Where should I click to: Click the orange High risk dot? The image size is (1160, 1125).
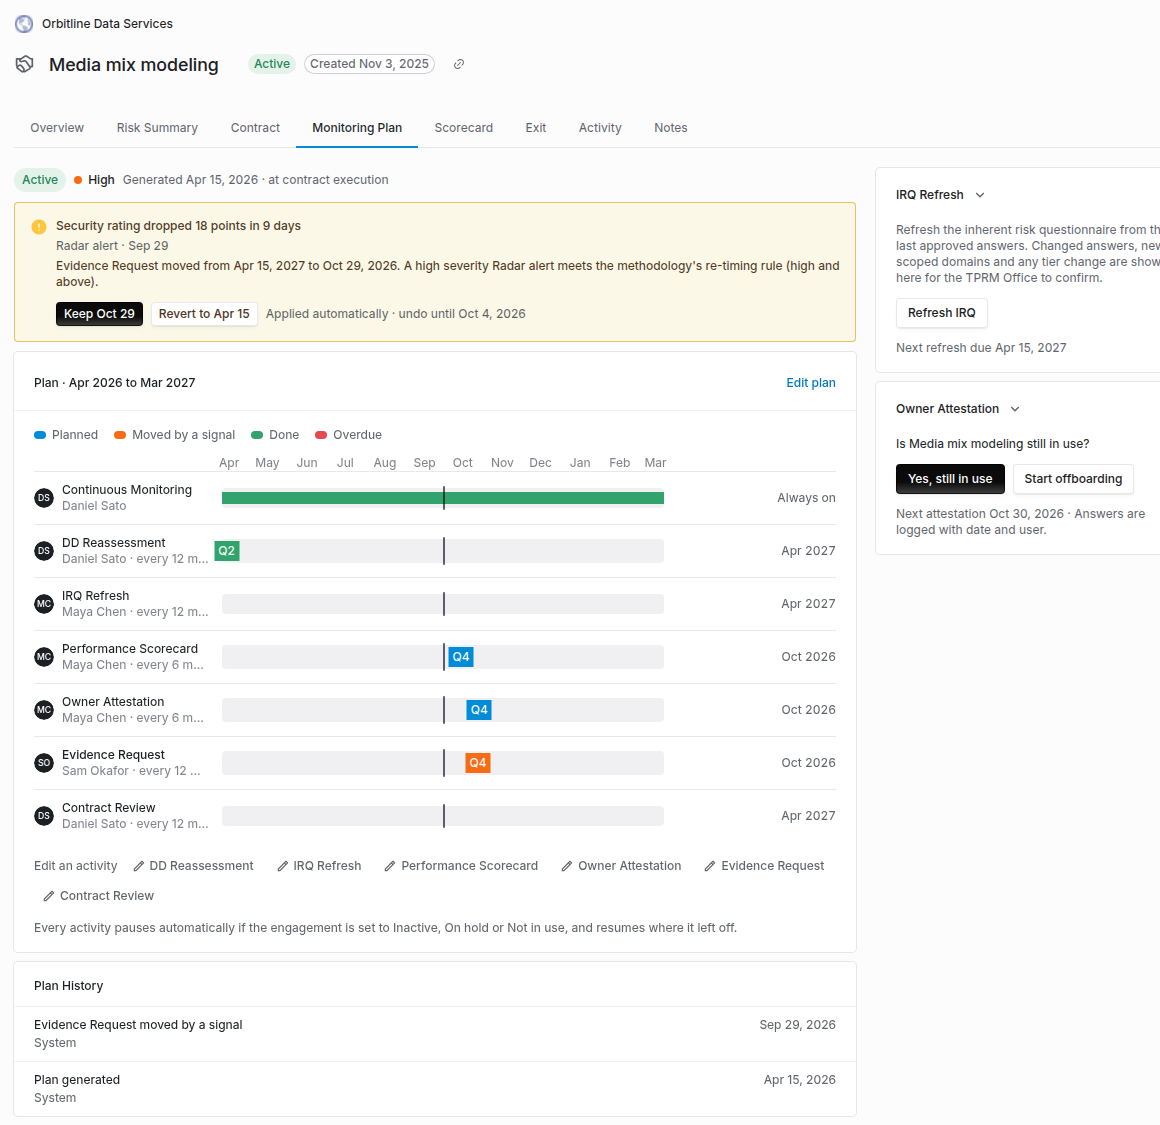click(78, 180)
